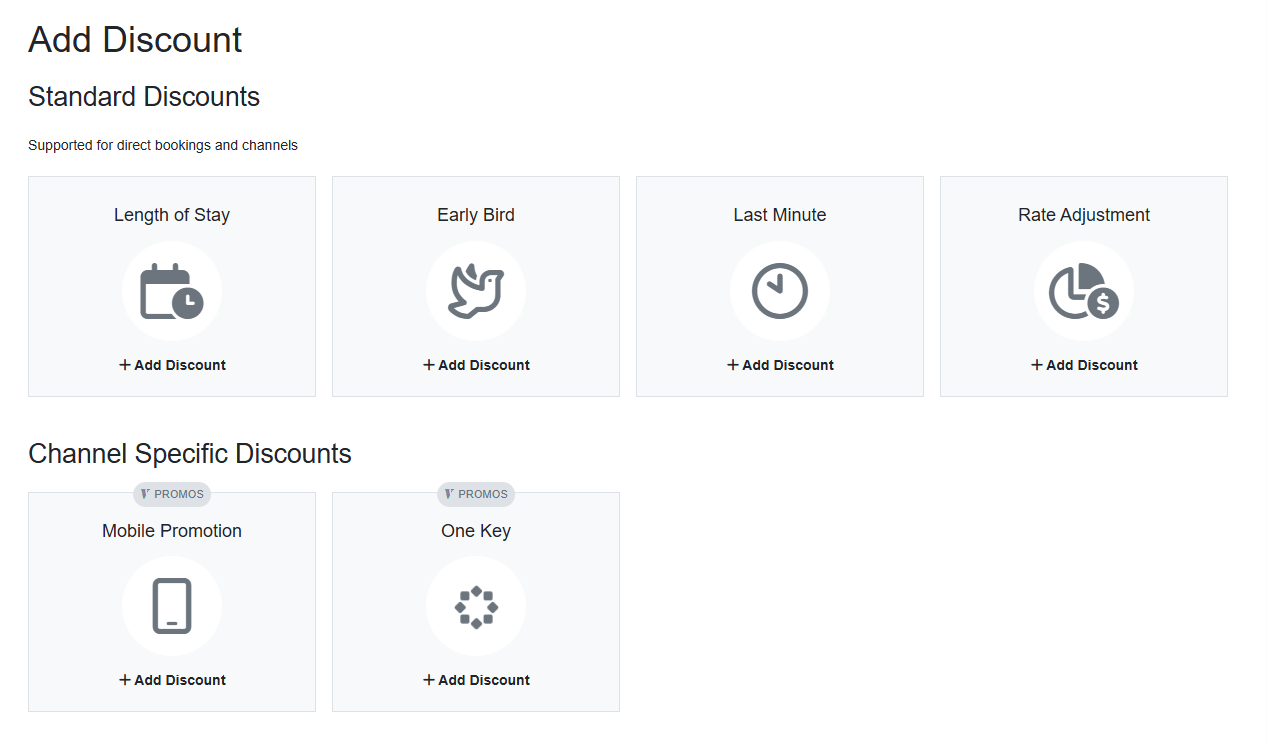This screenshot has width=1267, height=745.
Task: Click the Rate Adjustment pie chart icon
Action: tap(1084, 291)
